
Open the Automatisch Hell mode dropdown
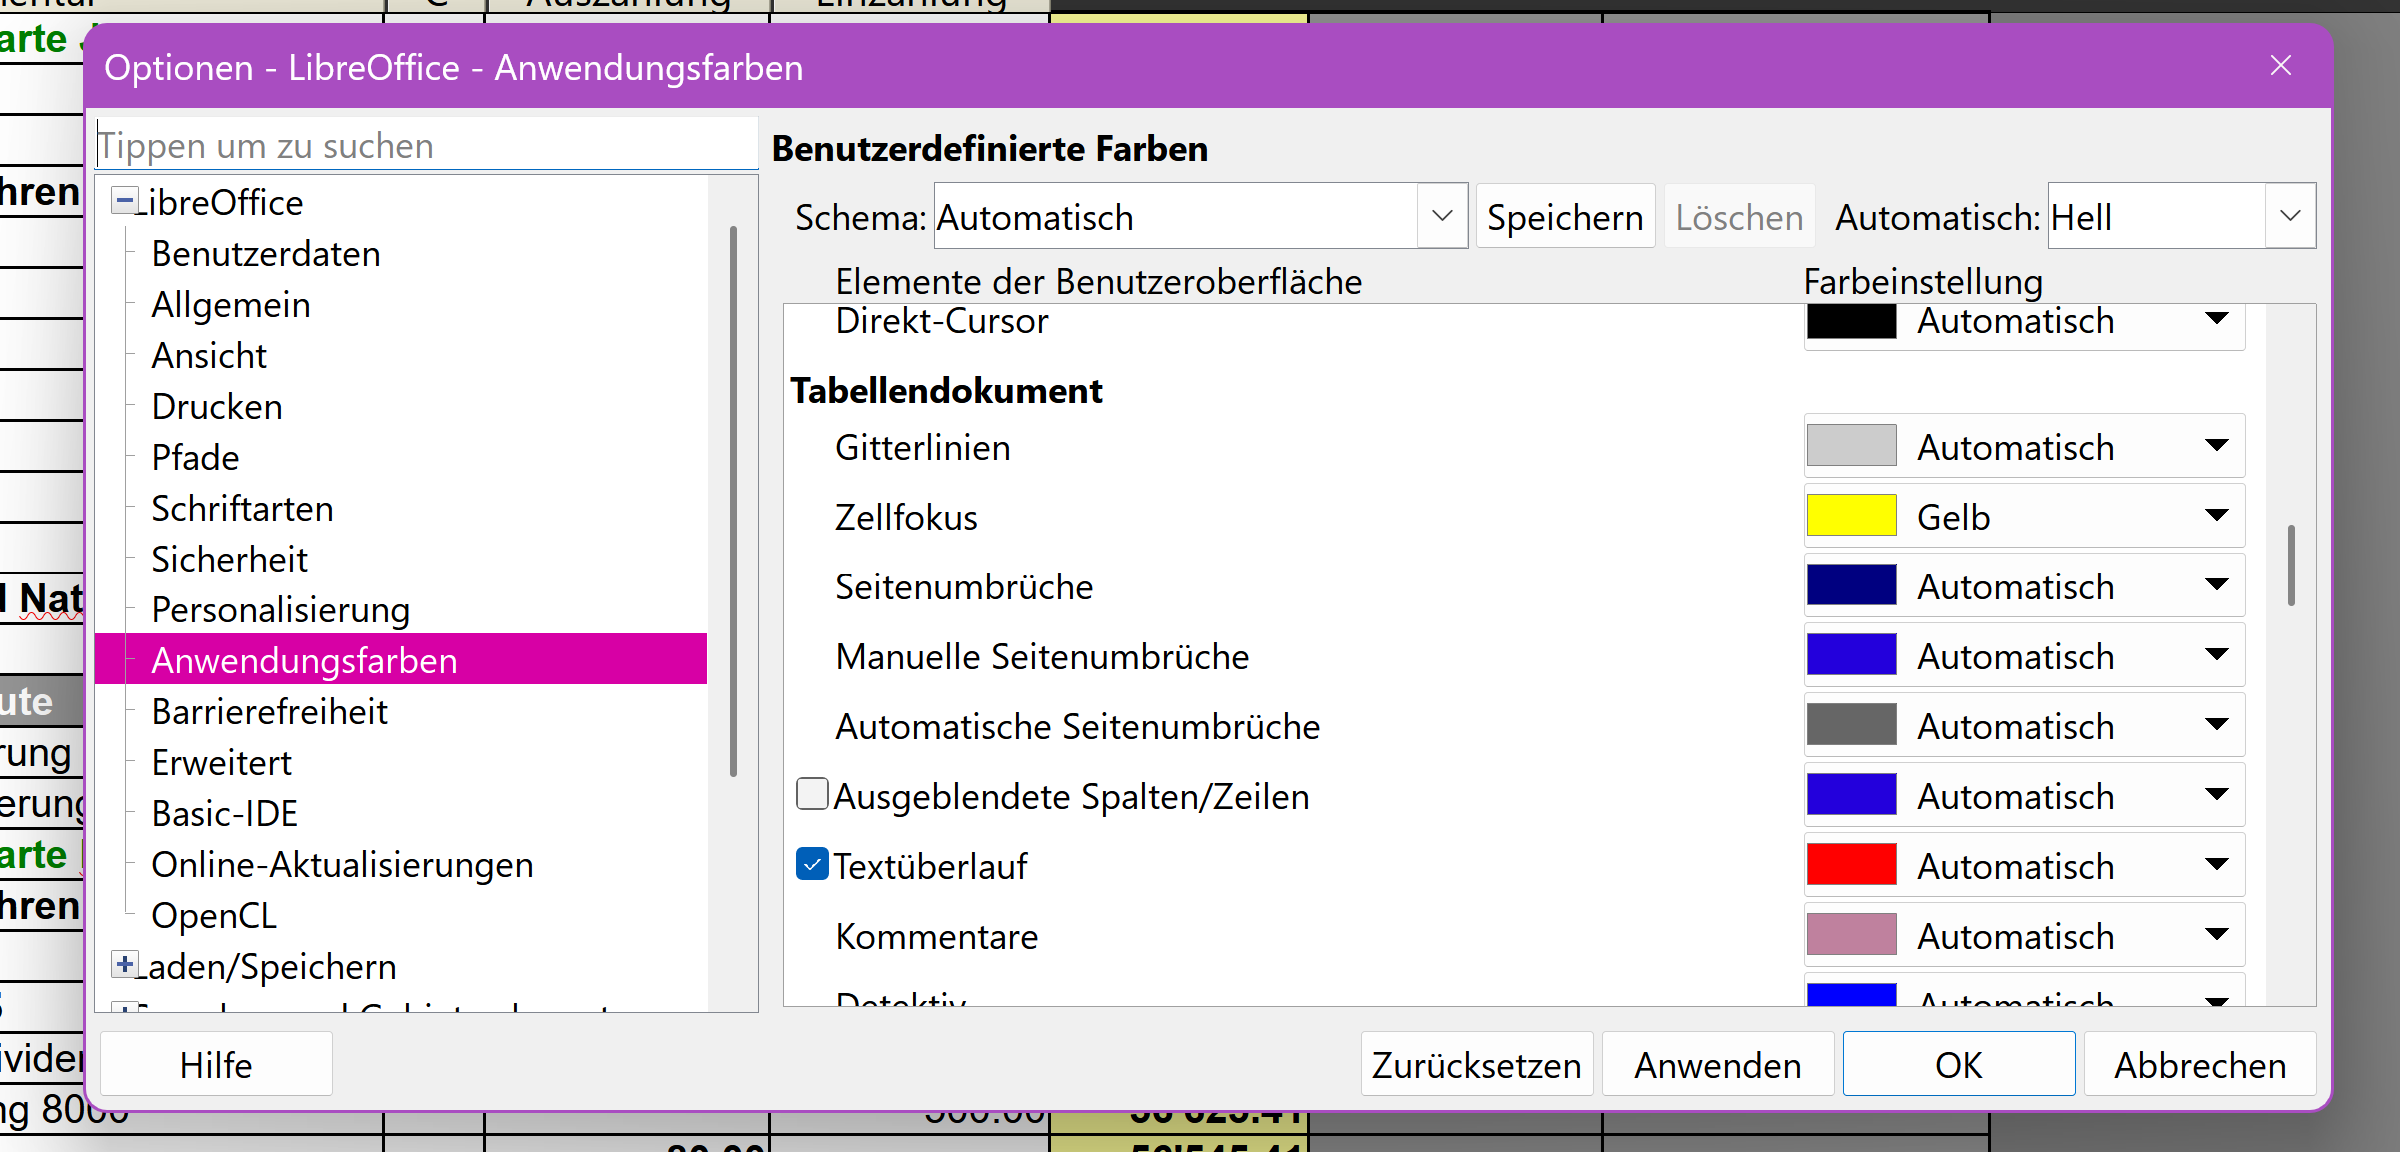[x=2290, y=216]
